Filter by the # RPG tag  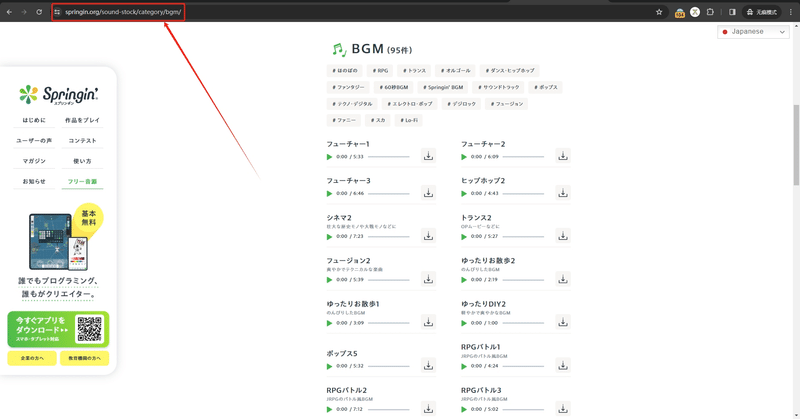click(x=381, y=70)
